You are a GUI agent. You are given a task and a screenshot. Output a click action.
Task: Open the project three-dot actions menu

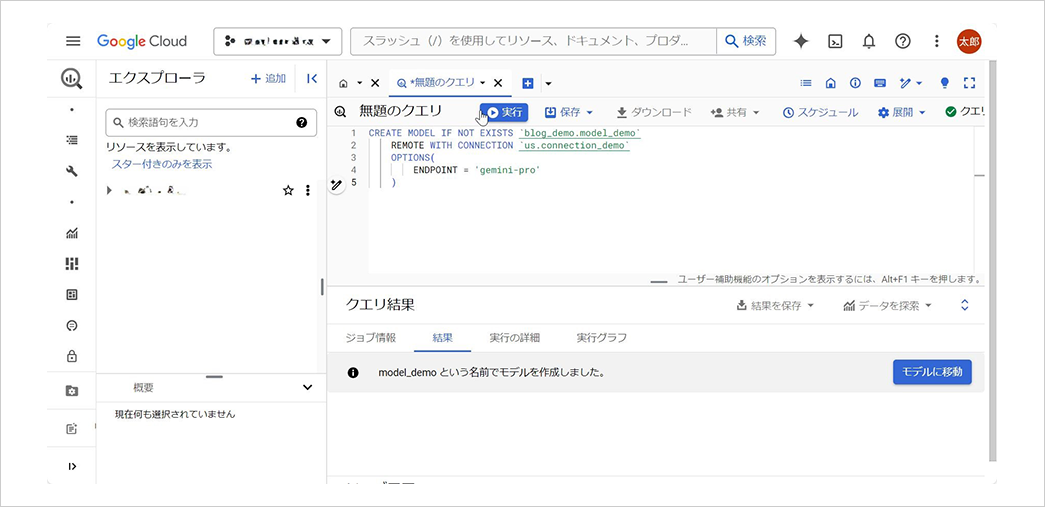pyautogui.click(x=307, y=191)
